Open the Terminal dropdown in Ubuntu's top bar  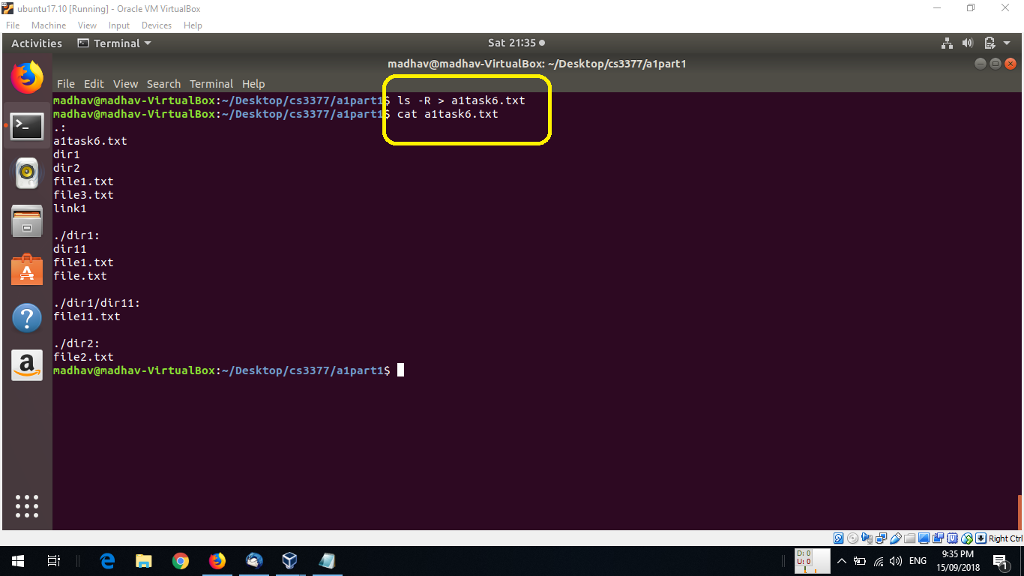click(113, 43)
